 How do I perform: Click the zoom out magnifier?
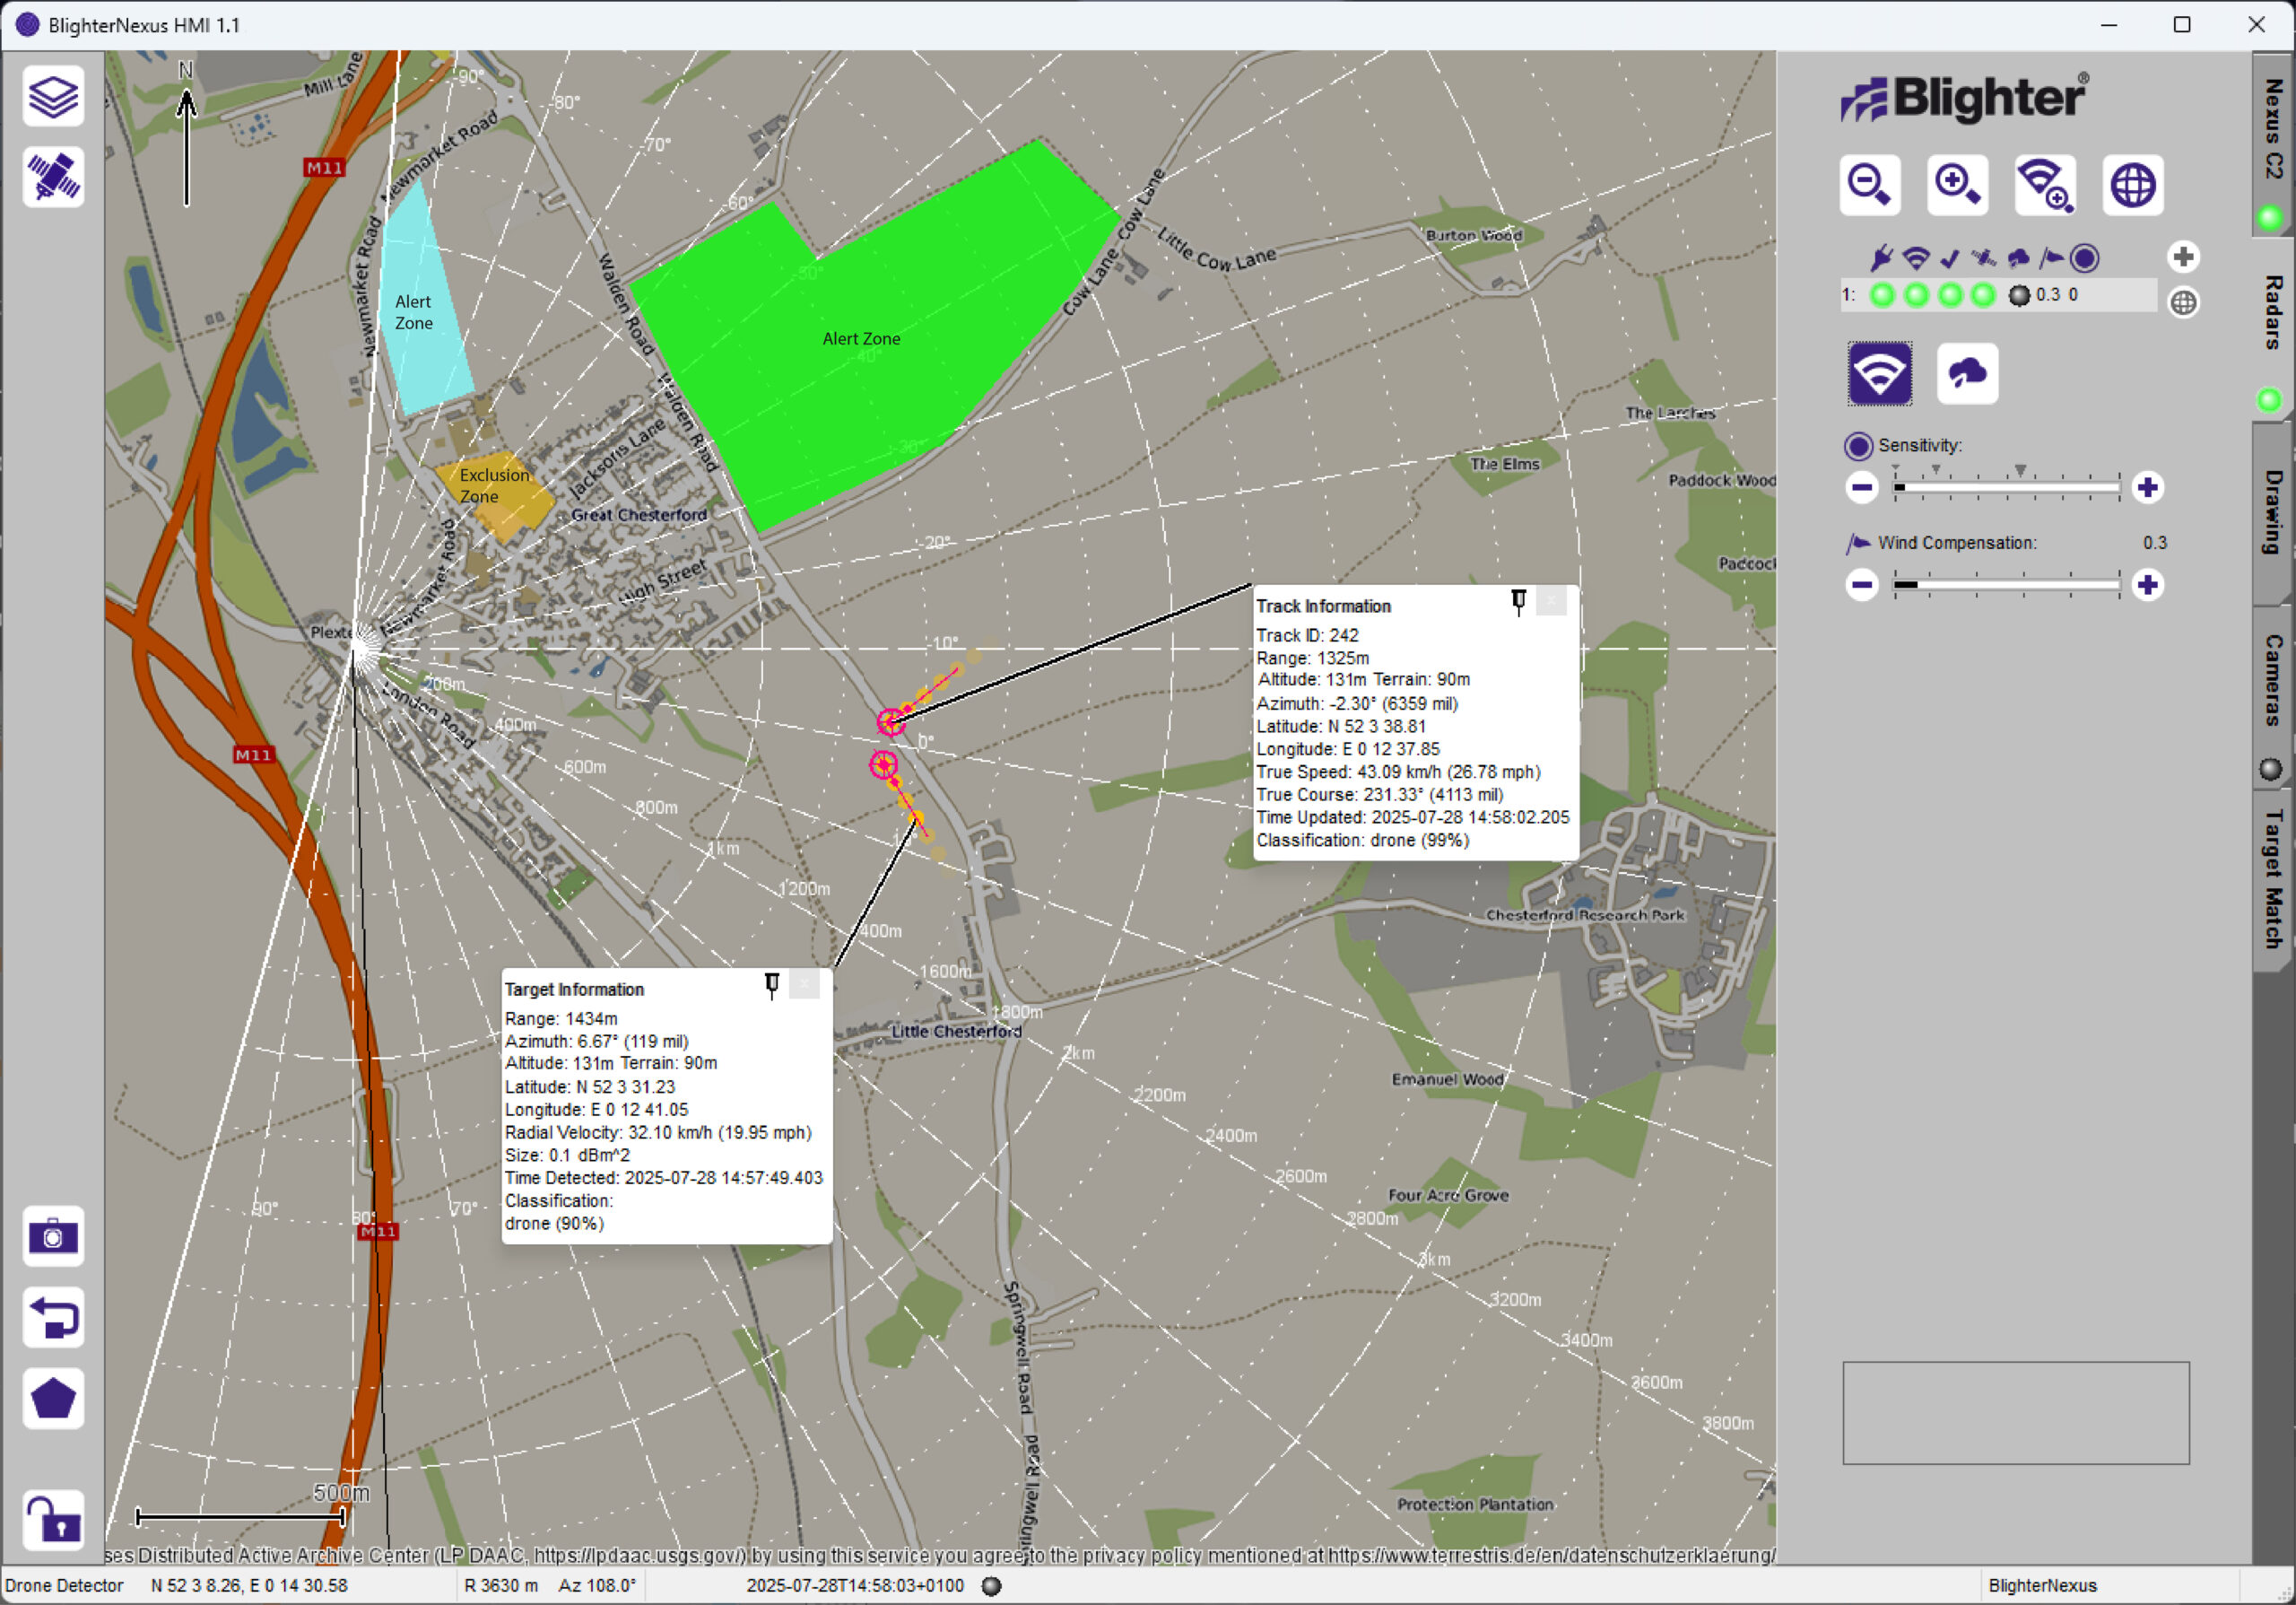pos(1869,185)
